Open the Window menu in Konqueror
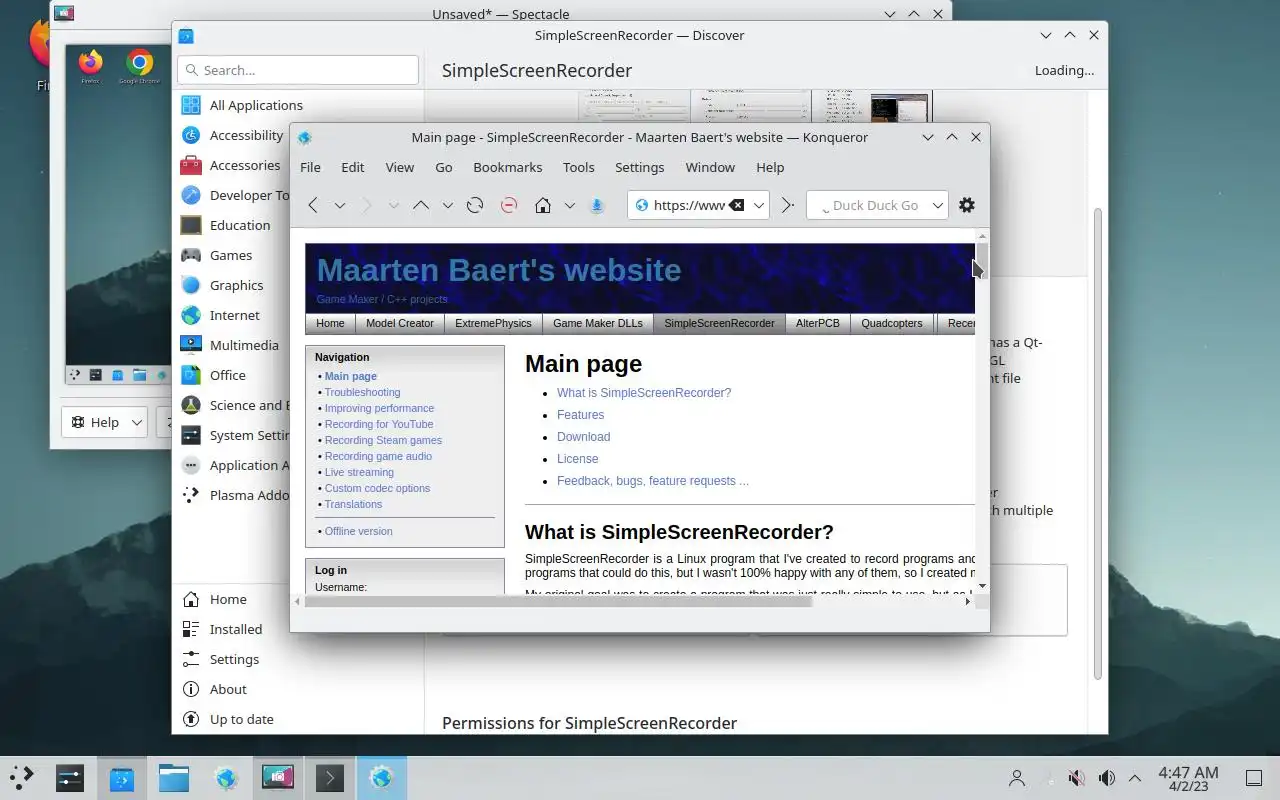The width and height of the screenshot is (1280, 800). [710, 167]
